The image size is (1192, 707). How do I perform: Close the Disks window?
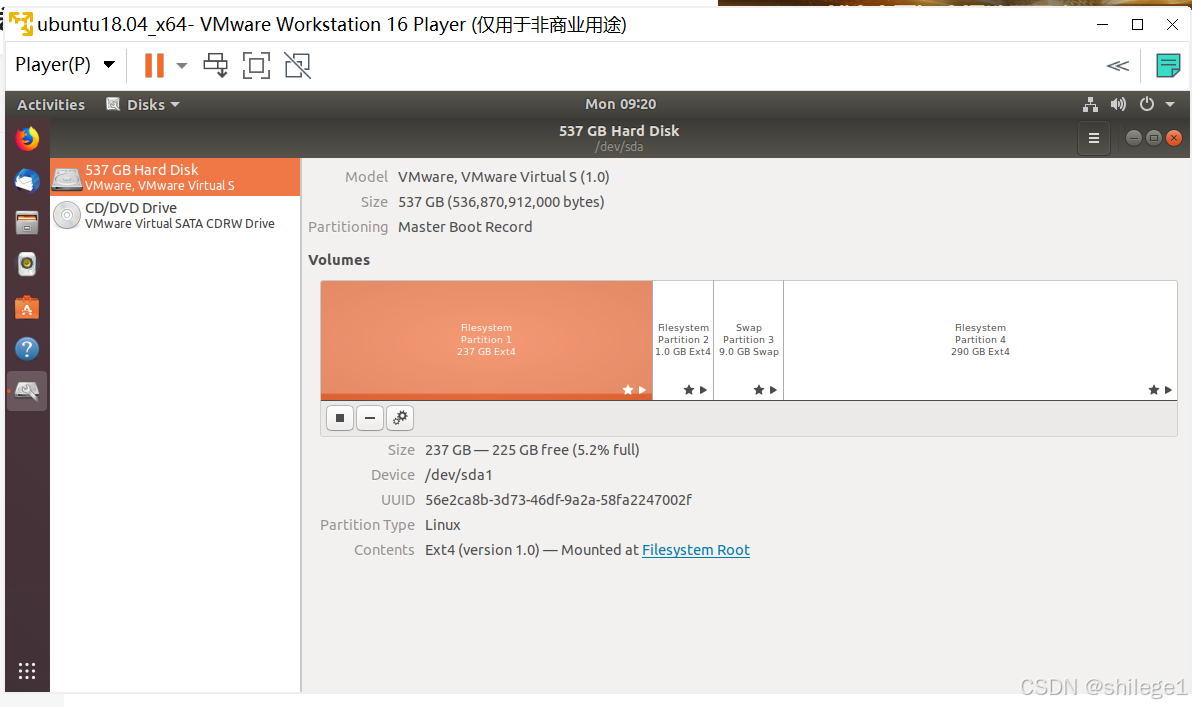(x=1175, y=138)
